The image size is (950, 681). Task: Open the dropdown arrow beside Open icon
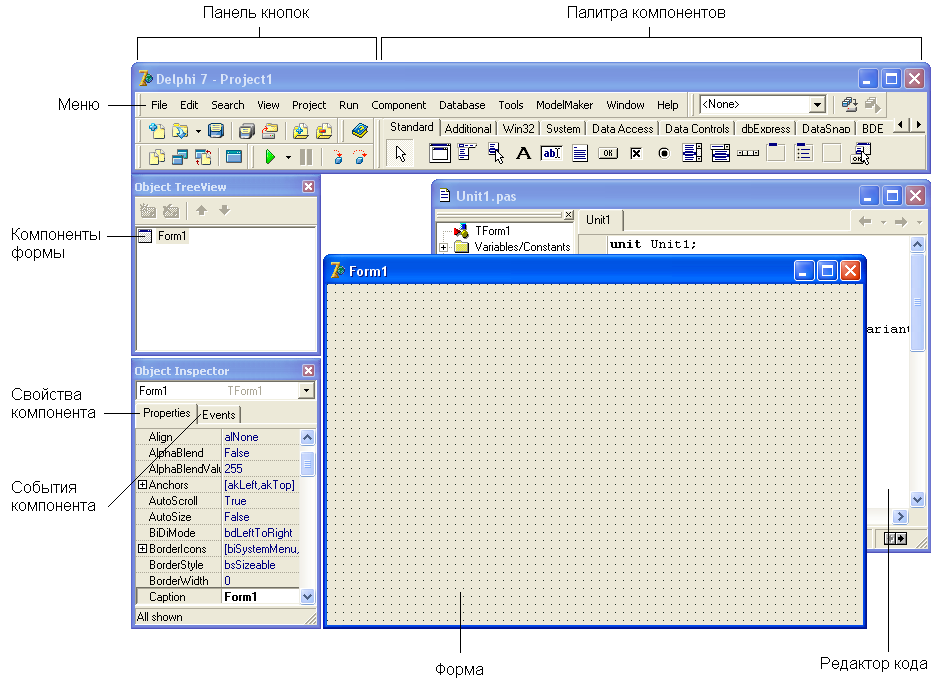(198, 131)
